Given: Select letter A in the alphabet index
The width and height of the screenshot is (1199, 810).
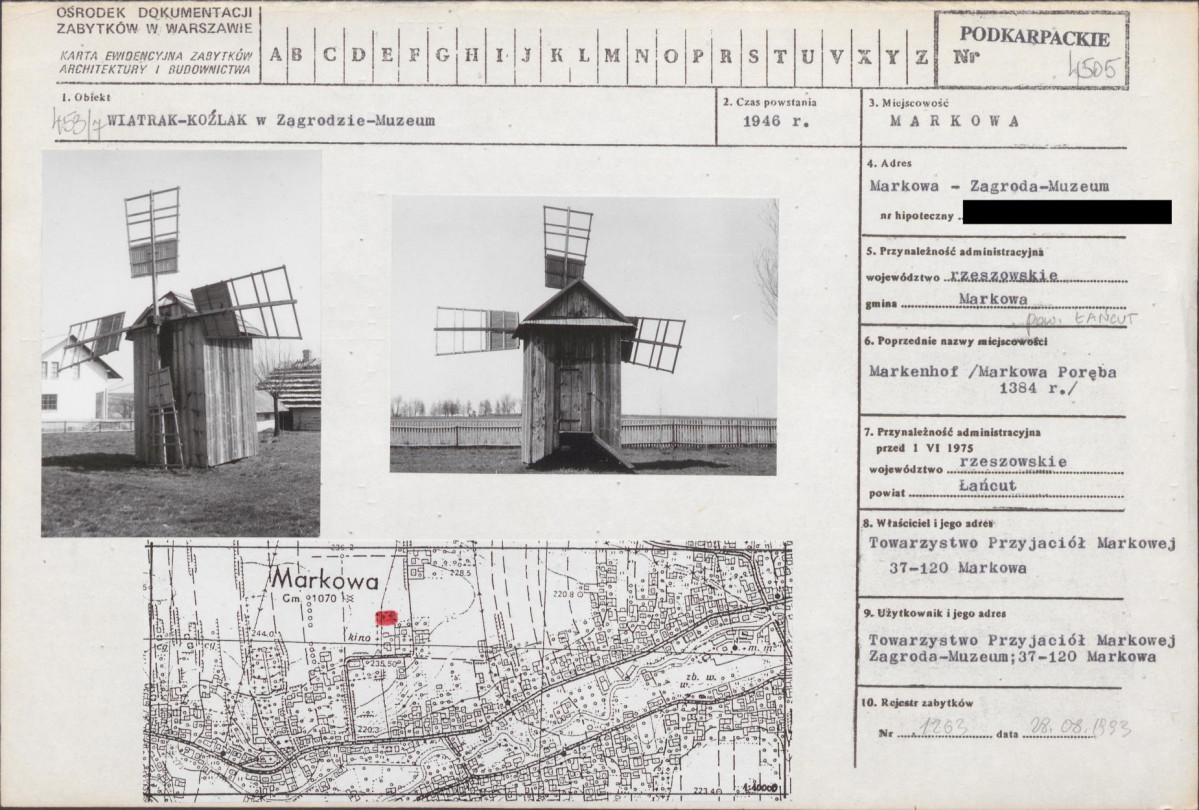Looking at the screenshot, I should click(275, 56).
